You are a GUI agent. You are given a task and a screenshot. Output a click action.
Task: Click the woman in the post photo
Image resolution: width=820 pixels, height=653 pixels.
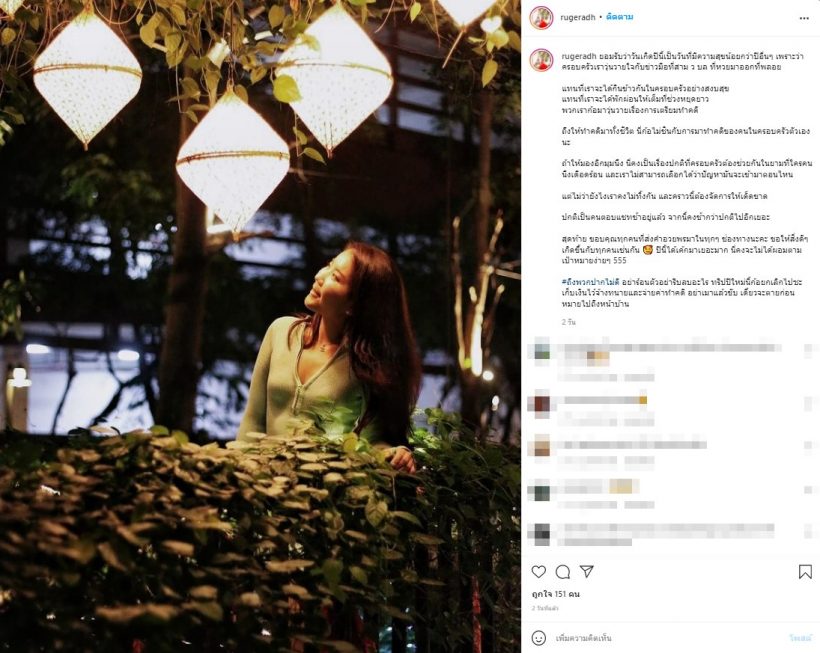[x=331, y=345]
